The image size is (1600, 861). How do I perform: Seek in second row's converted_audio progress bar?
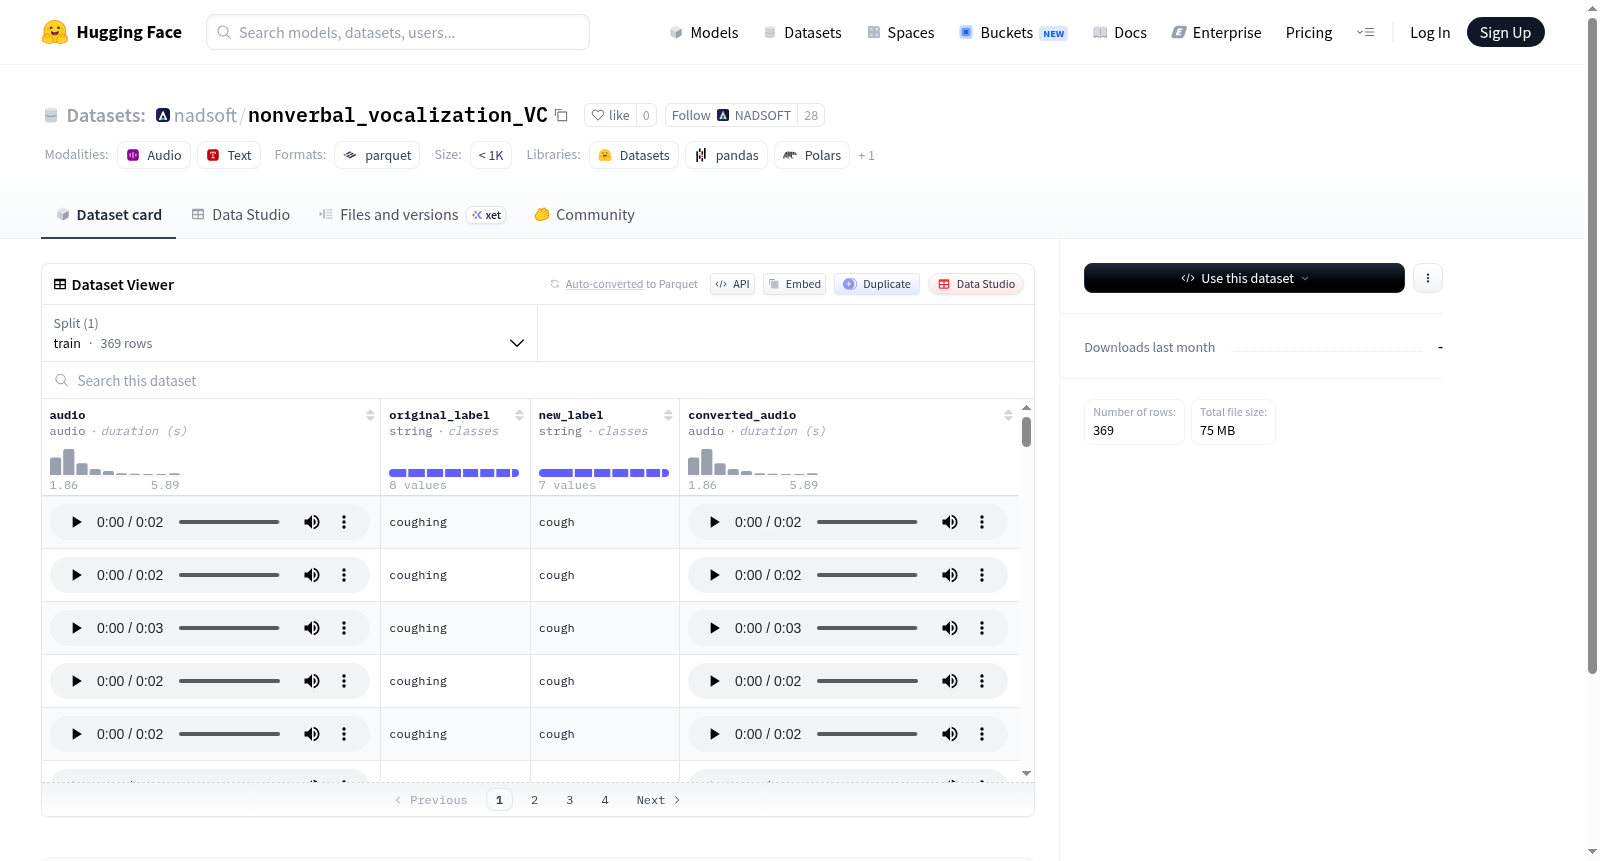pos(867,575)
